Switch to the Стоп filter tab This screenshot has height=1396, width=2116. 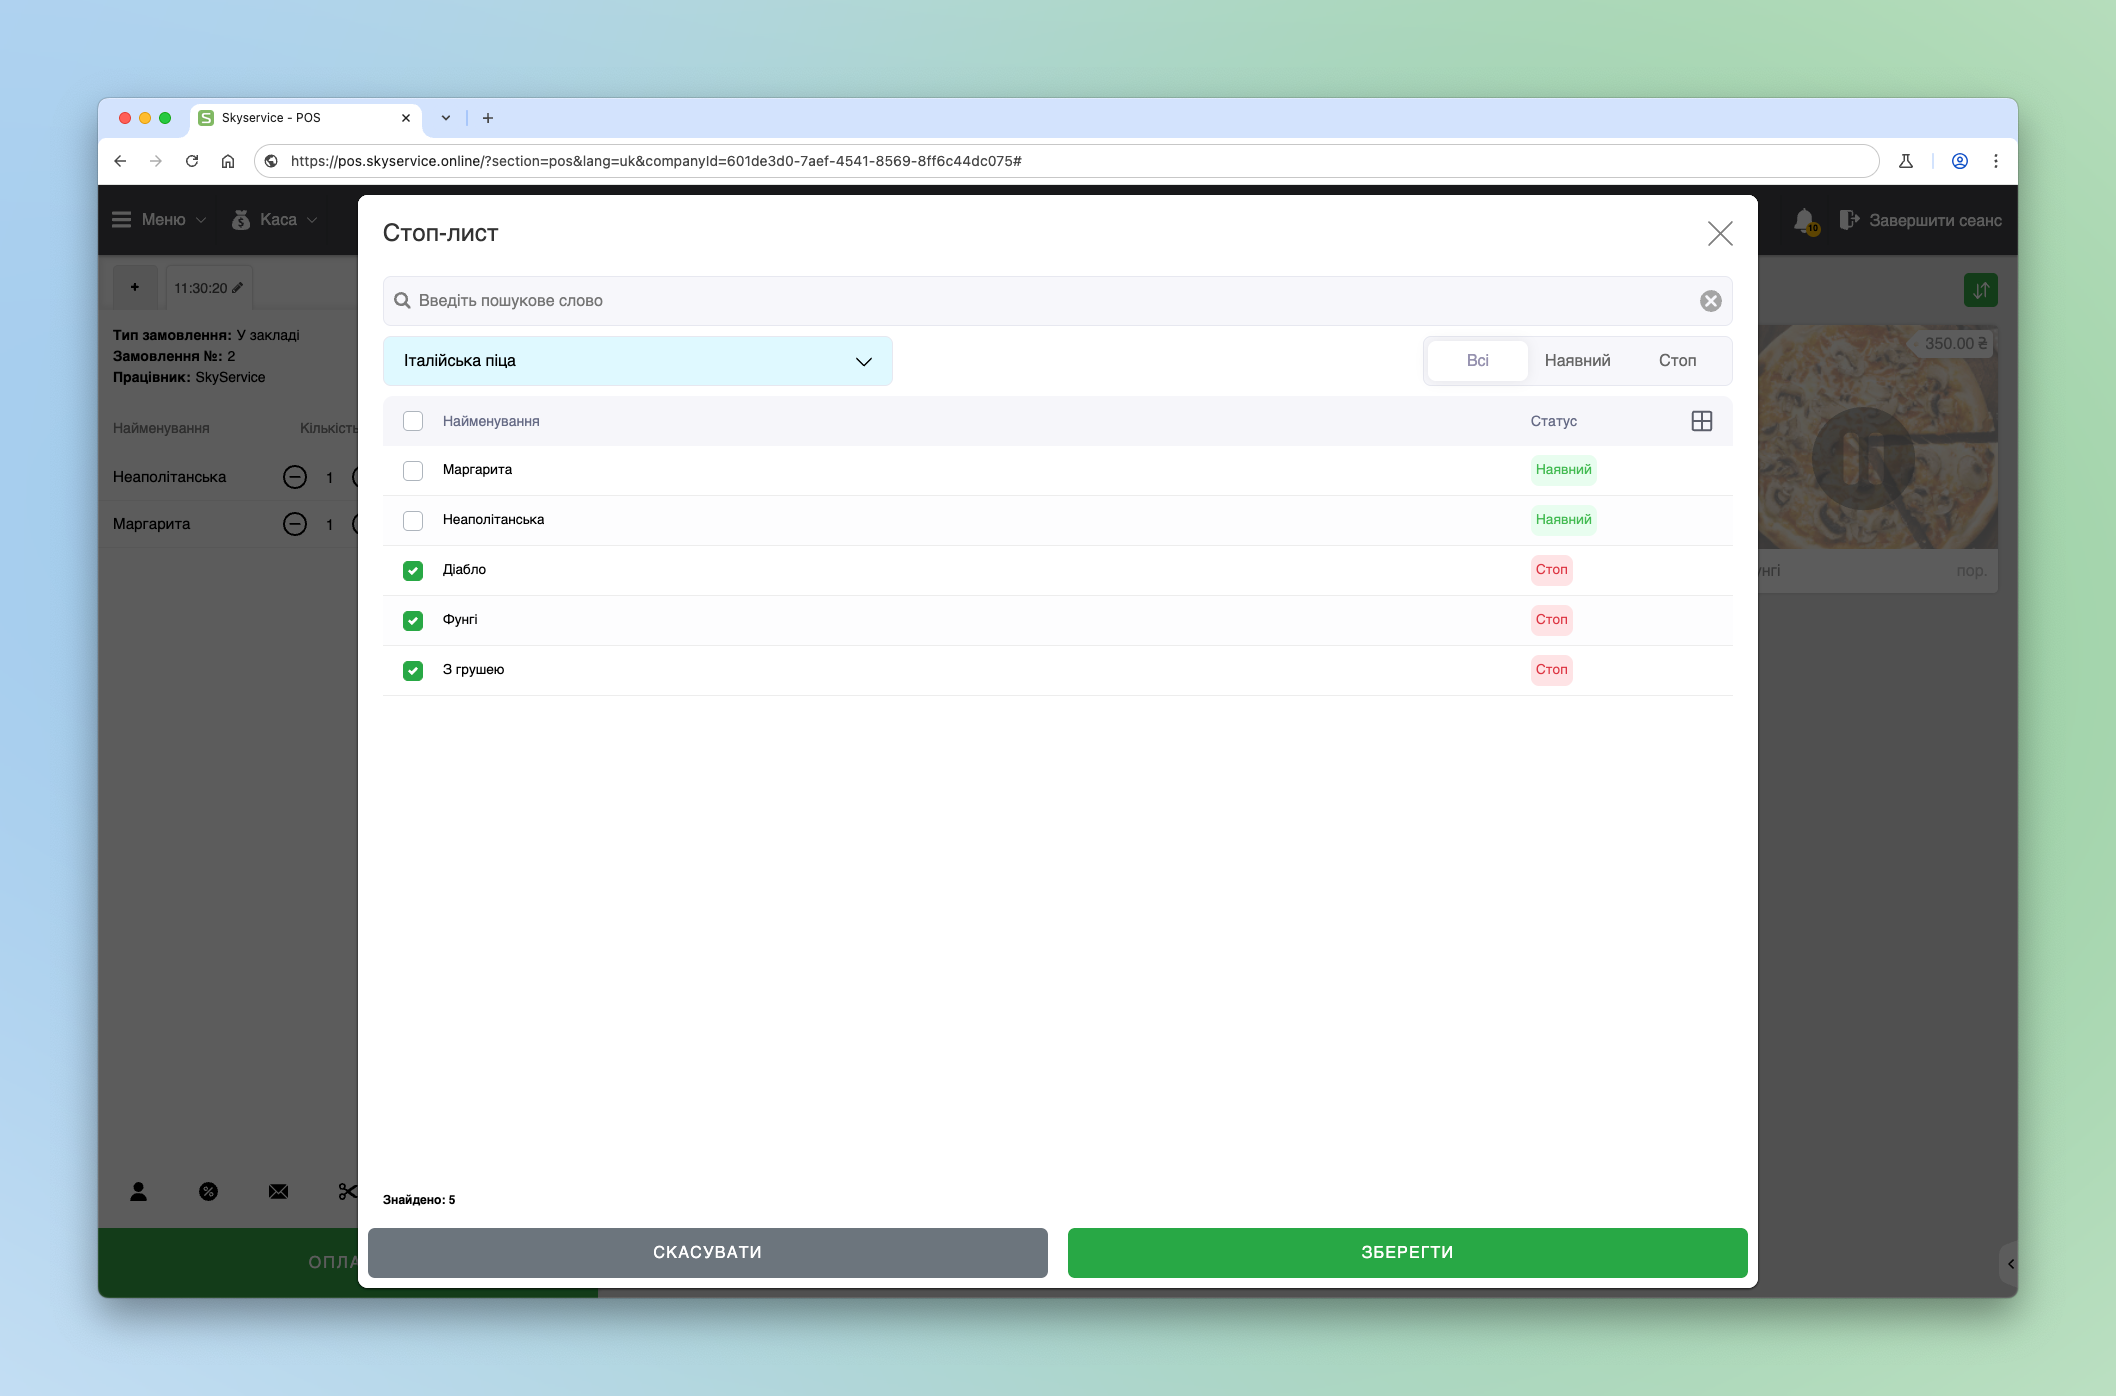[x=1677, y=361]
